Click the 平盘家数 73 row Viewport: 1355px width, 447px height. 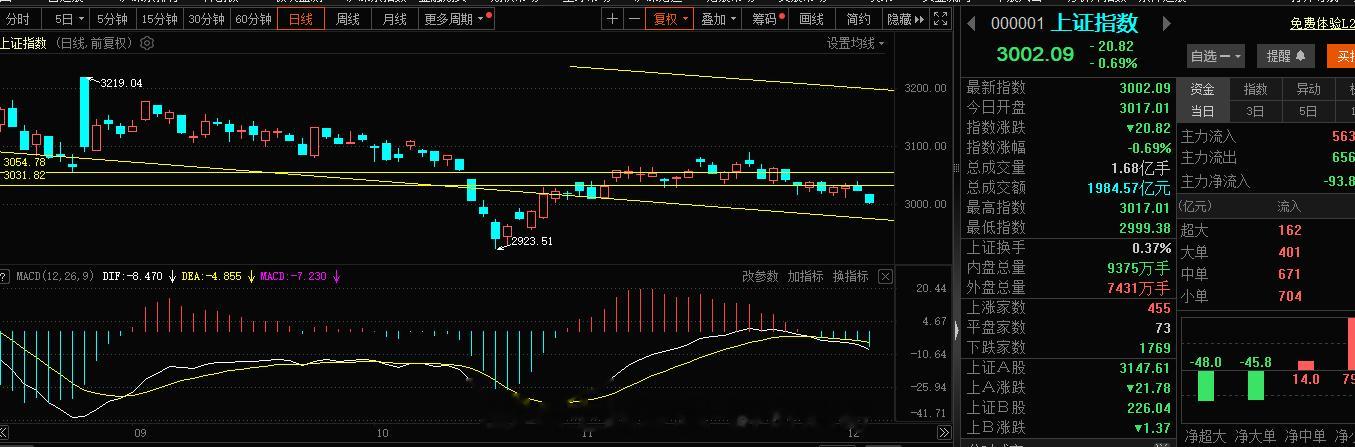click(1067, 328)
